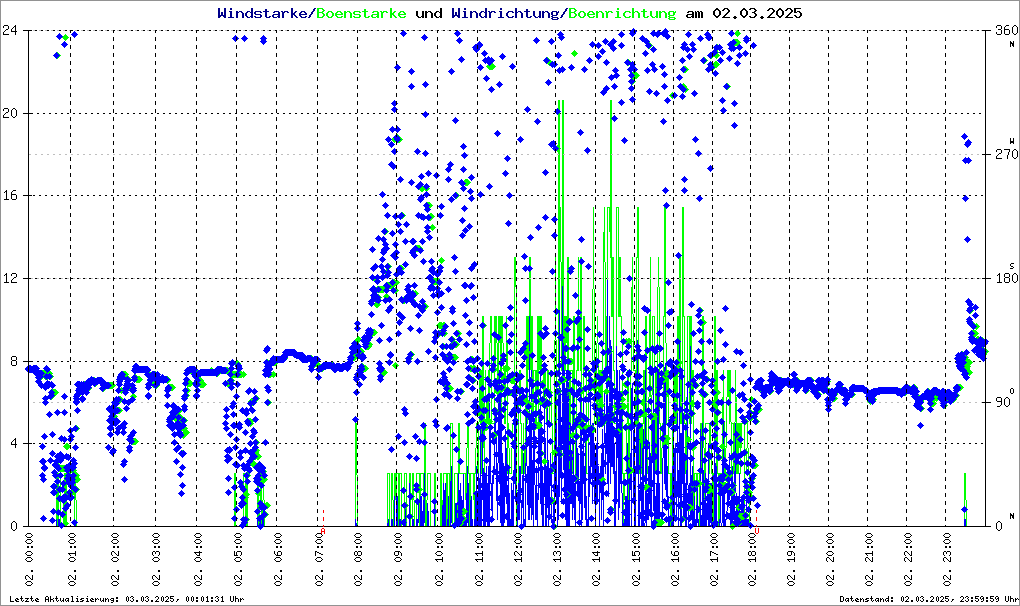Click the compass letter O beside 90
This screenshot has height=606, width=1020.
pyautogui.click(x=1012, y=391)
